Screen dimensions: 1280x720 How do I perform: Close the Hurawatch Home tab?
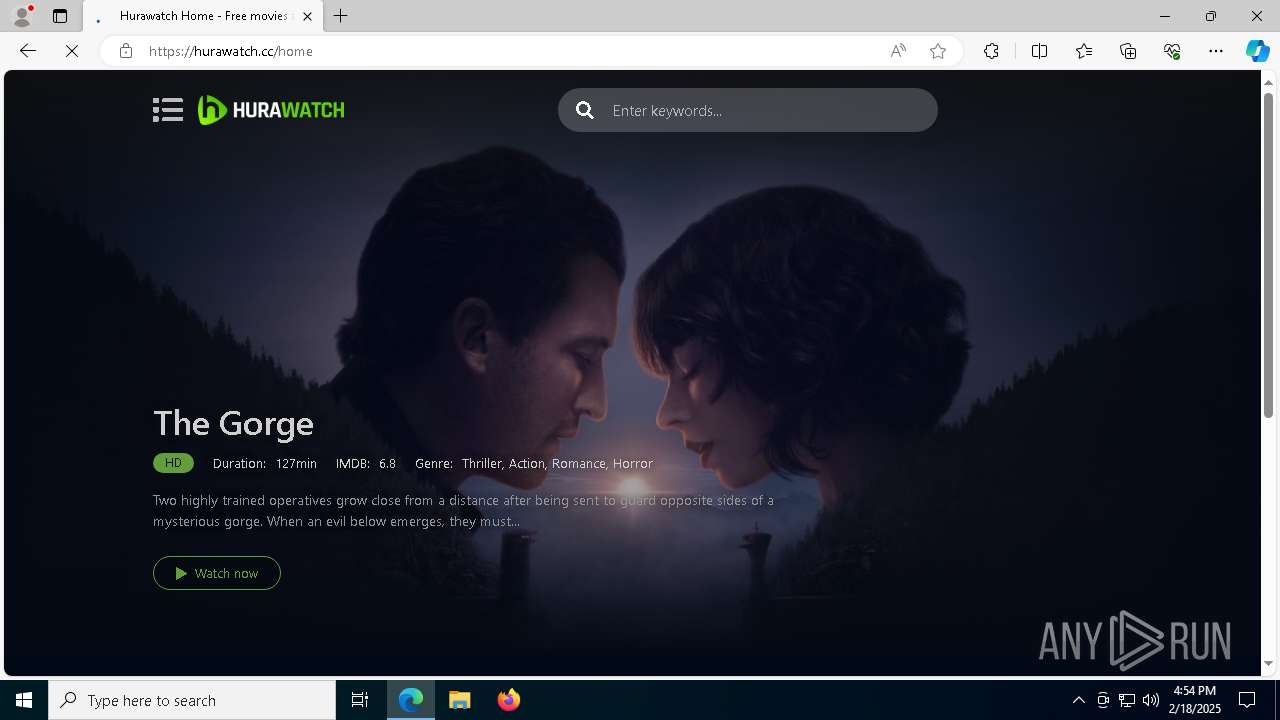(x=307, y=16)
